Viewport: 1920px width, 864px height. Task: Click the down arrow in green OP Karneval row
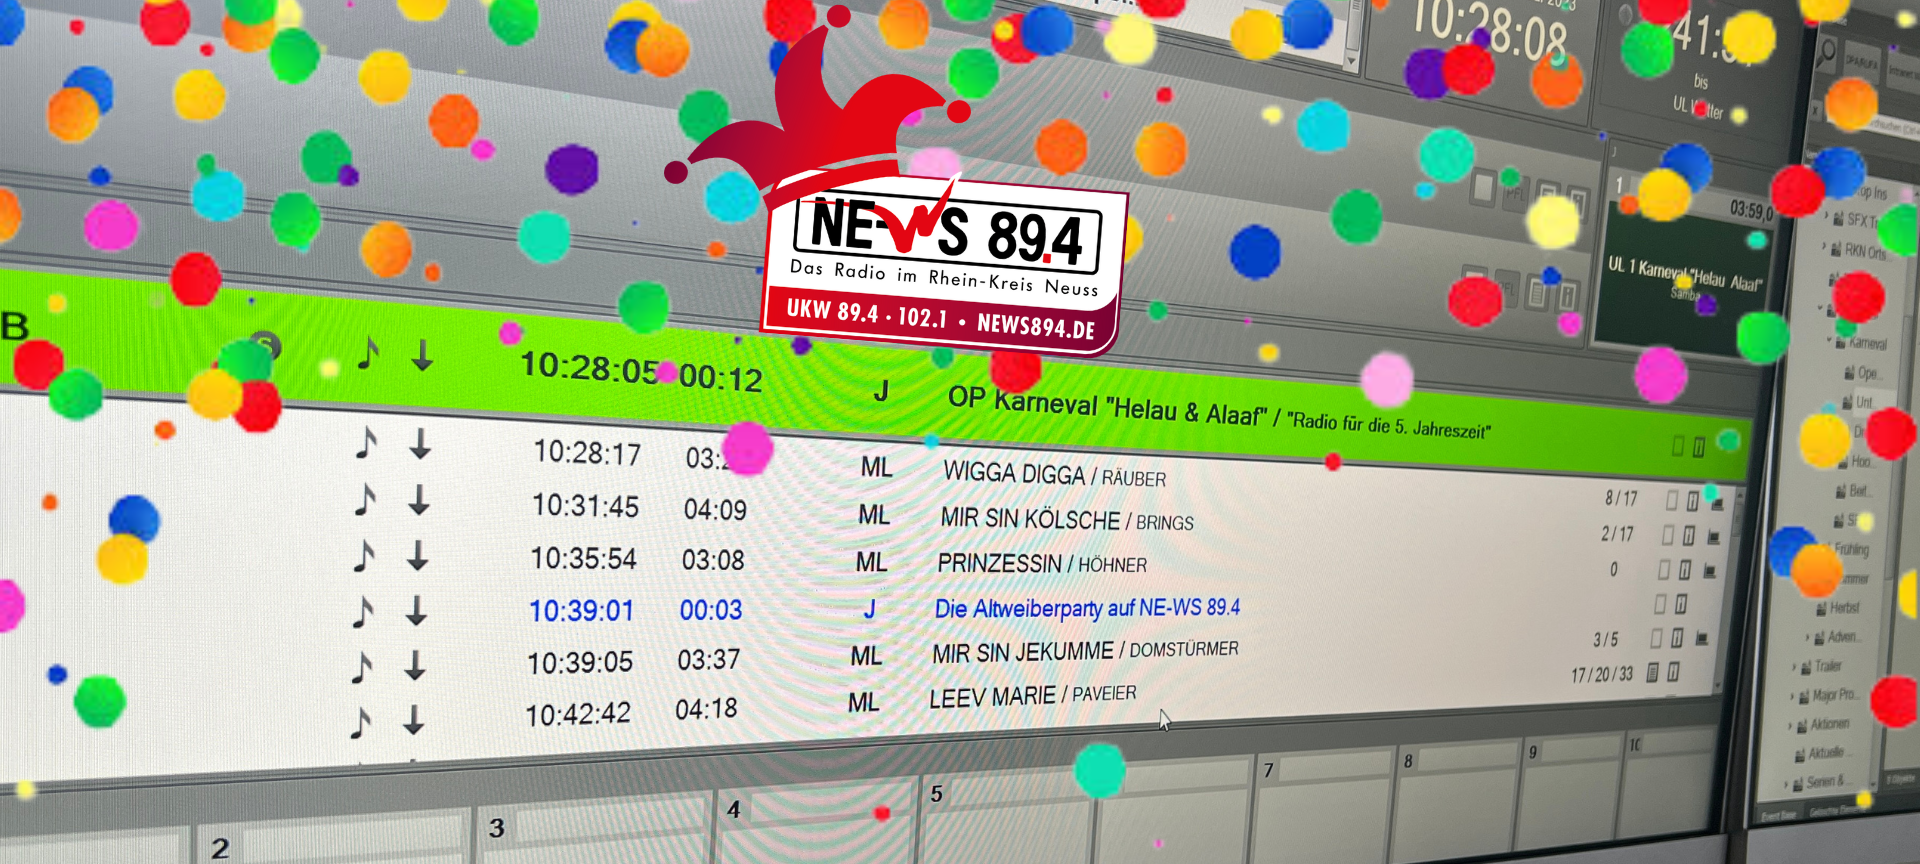pyautogui.click(x=423, y=355)
